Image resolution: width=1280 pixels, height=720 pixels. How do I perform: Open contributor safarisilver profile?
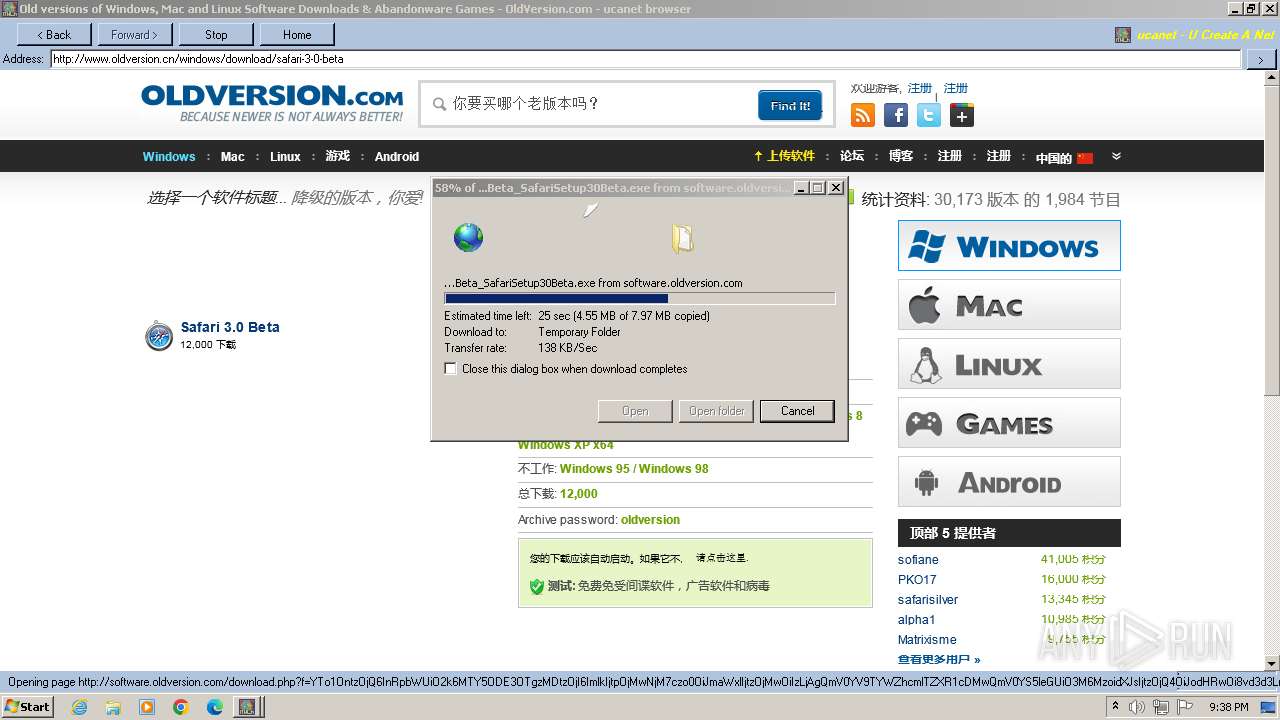928,600
